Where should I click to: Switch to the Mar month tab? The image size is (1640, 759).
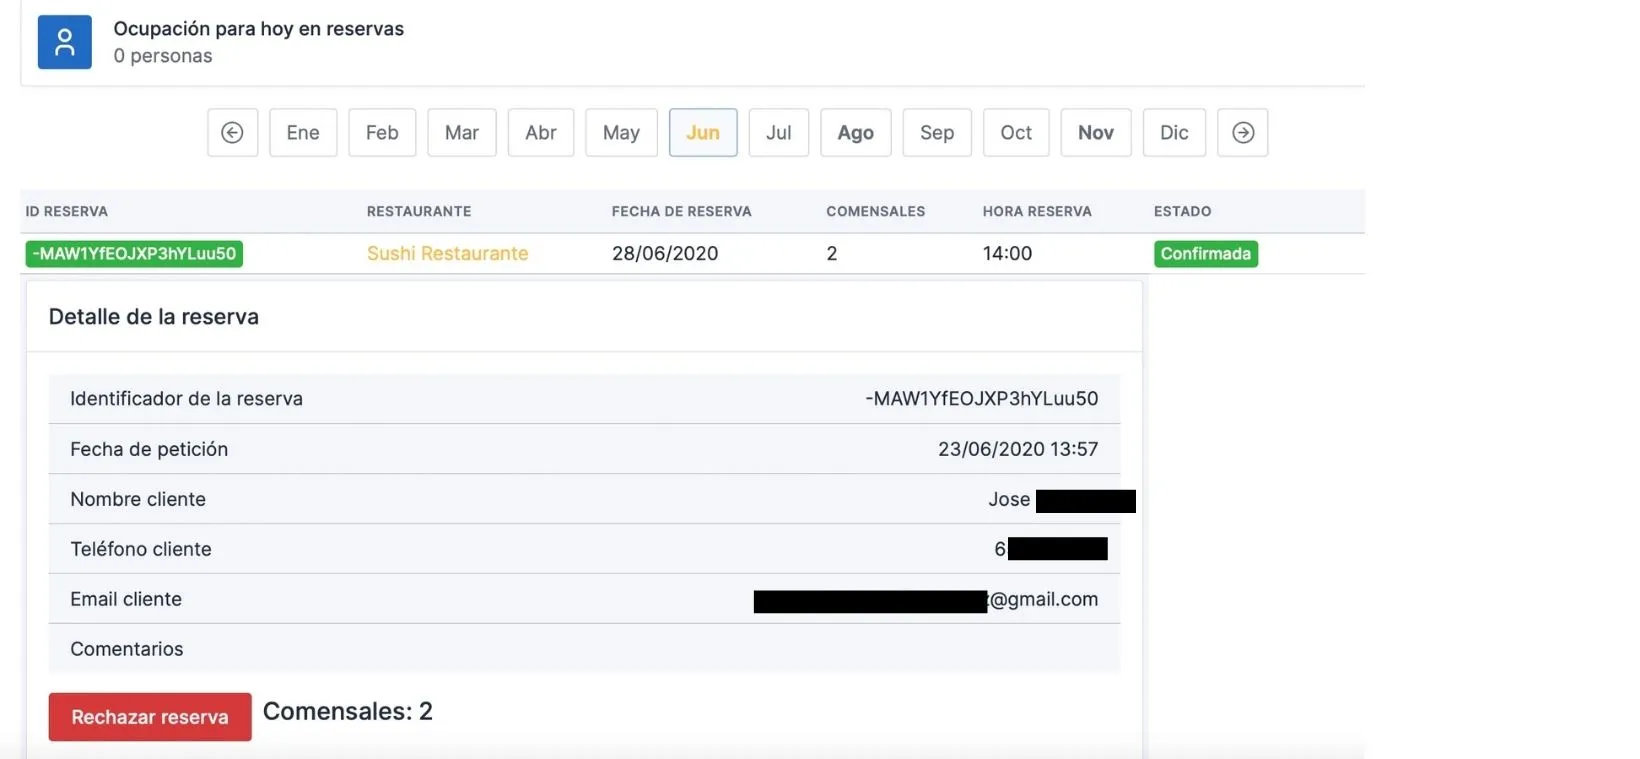462,132
